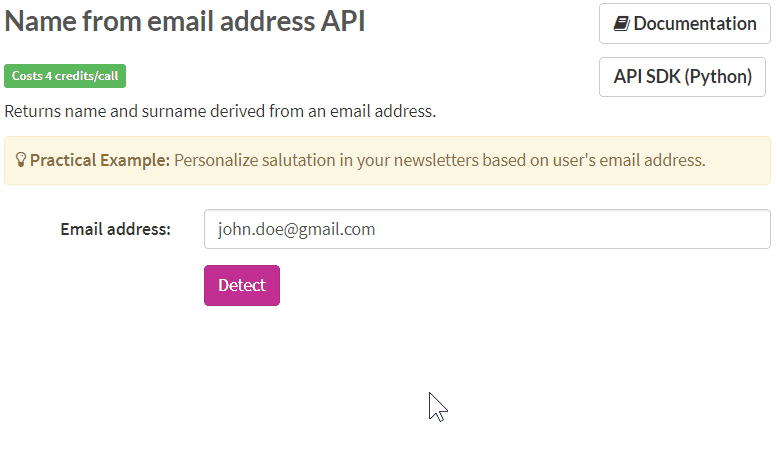Select the word Documentation in top button
This screenshot has height=463, width=777.
point(695,23)
